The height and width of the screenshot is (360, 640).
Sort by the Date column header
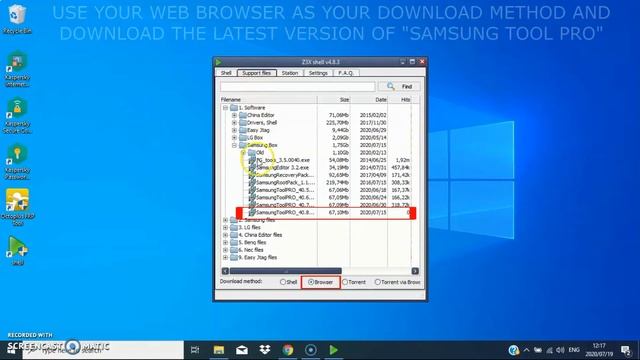pyautogui.click(x=369, y=100)
